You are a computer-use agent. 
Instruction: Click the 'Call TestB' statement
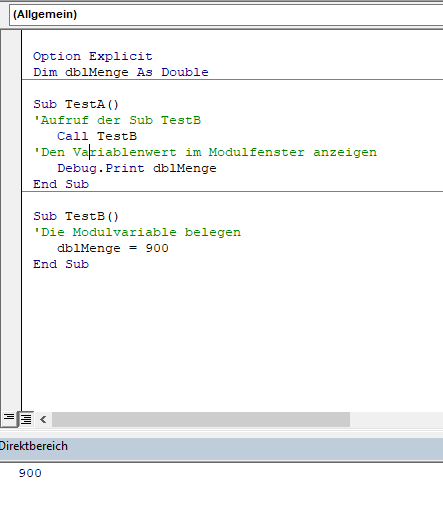97,136
